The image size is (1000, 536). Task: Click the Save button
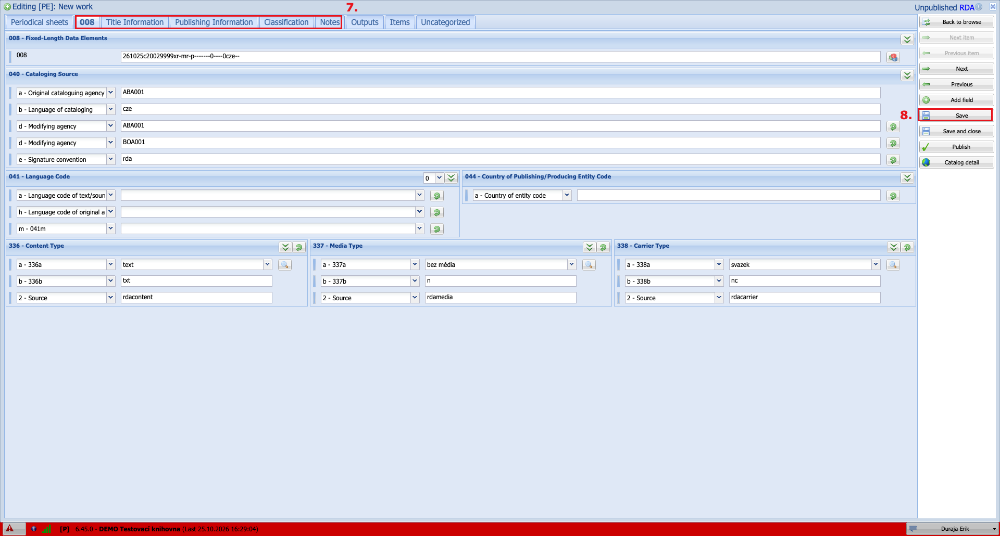click(x=955, y=115)
